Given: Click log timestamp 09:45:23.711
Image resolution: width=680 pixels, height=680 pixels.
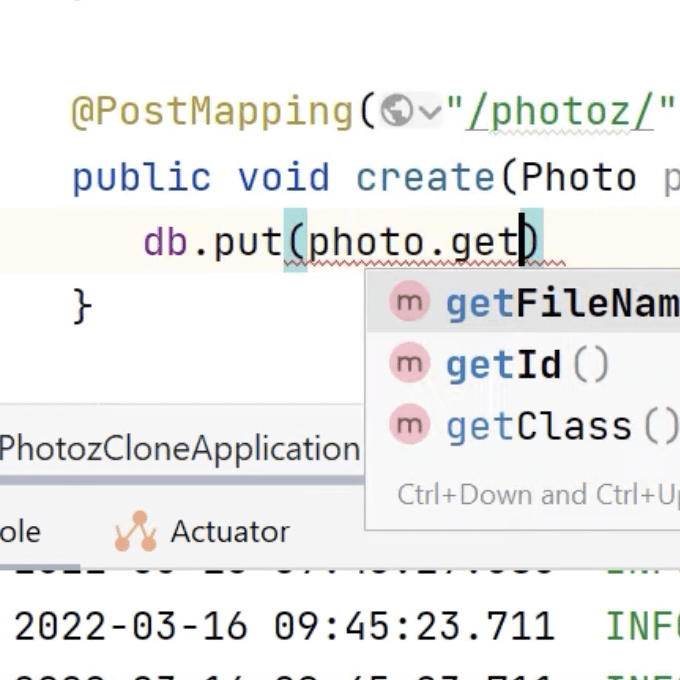Looking at the screenshot, I should pyautogui.click(x=414, y=626).
